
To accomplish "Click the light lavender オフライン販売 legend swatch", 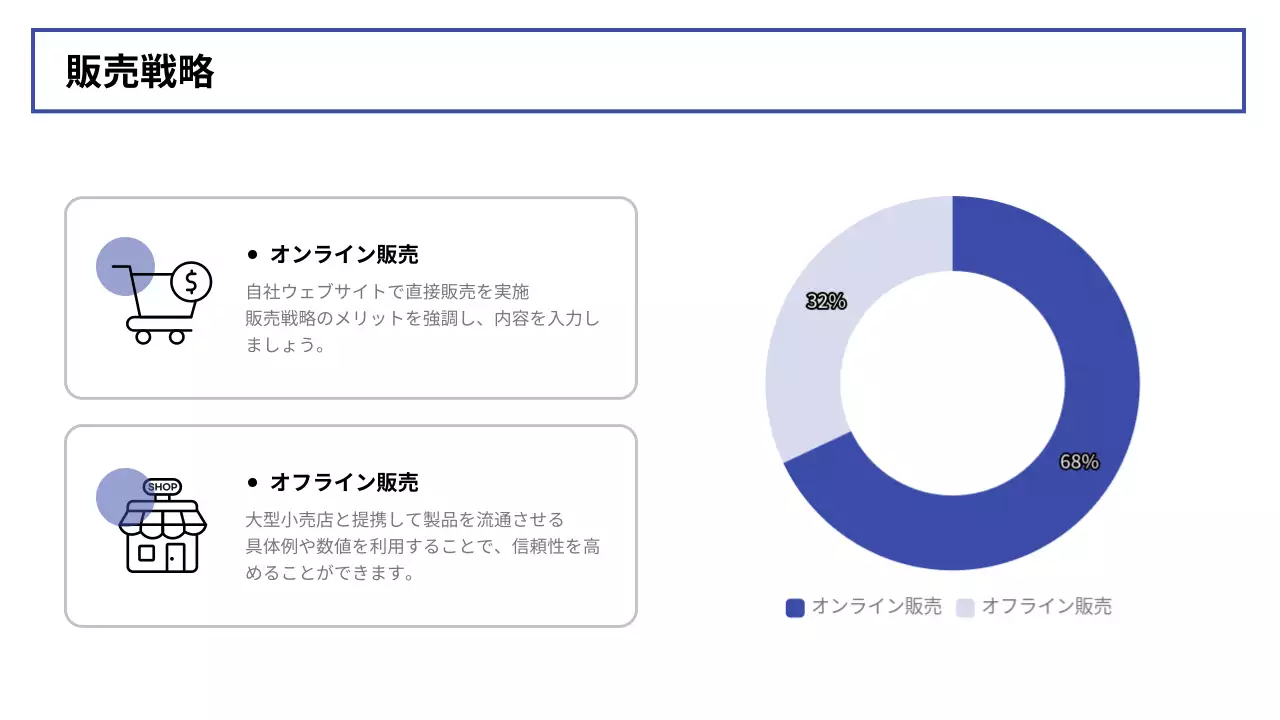I will pos(965,608).
